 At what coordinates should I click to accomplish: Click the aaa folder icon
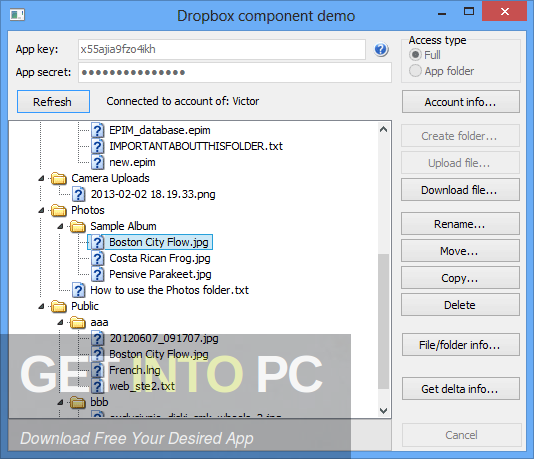click(x=78, y=322)
